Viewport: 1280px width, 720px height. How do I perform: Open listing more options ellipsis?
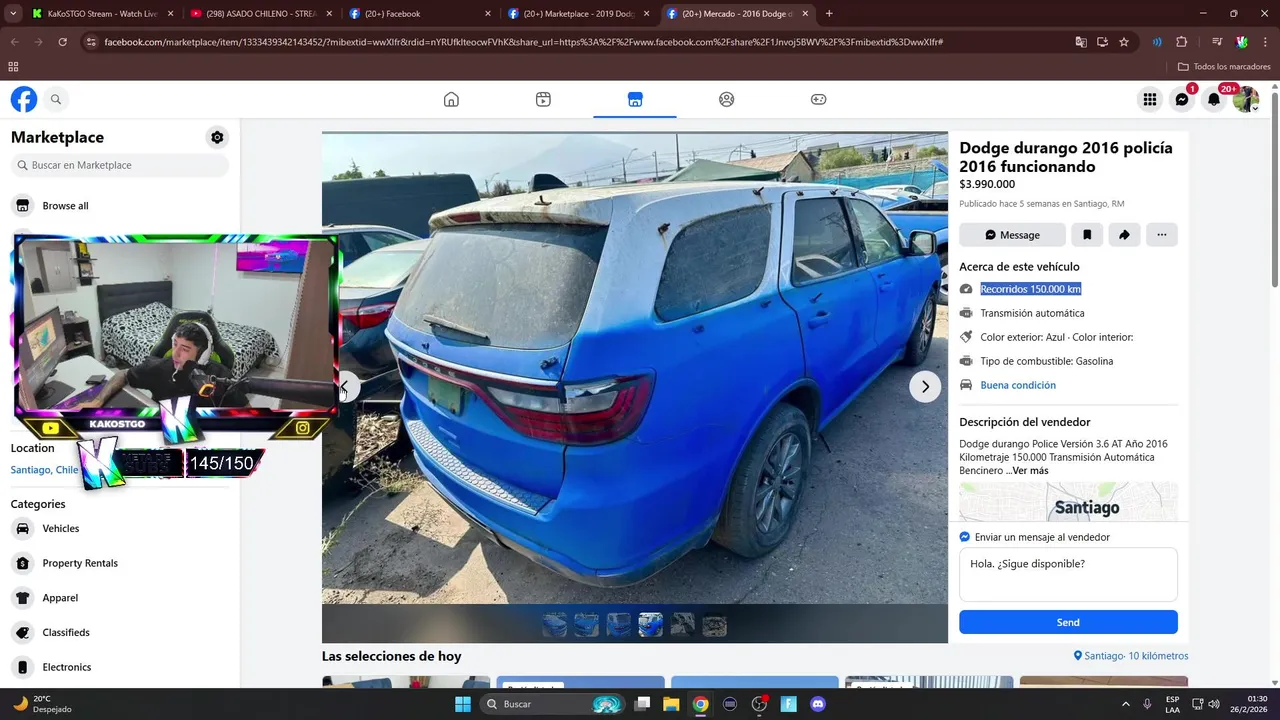point(1161,235)
